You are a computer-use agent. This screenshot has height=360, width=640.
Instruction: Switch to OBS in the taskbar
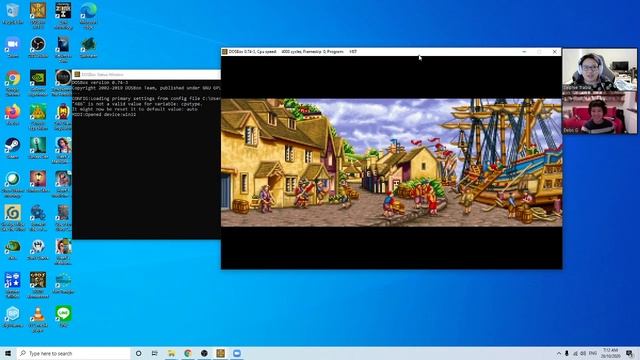pyautogui.click(x=204, y=353)
